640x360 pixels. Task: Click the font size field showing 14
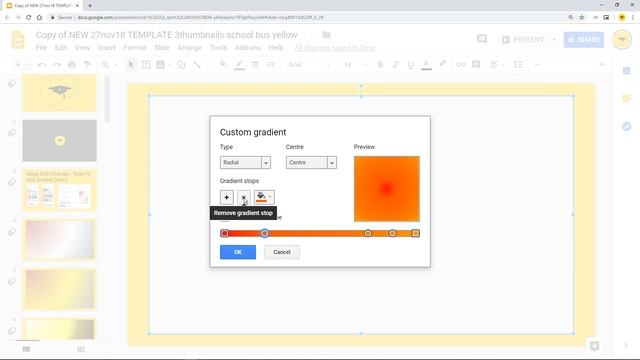click(x=348, y=64)
